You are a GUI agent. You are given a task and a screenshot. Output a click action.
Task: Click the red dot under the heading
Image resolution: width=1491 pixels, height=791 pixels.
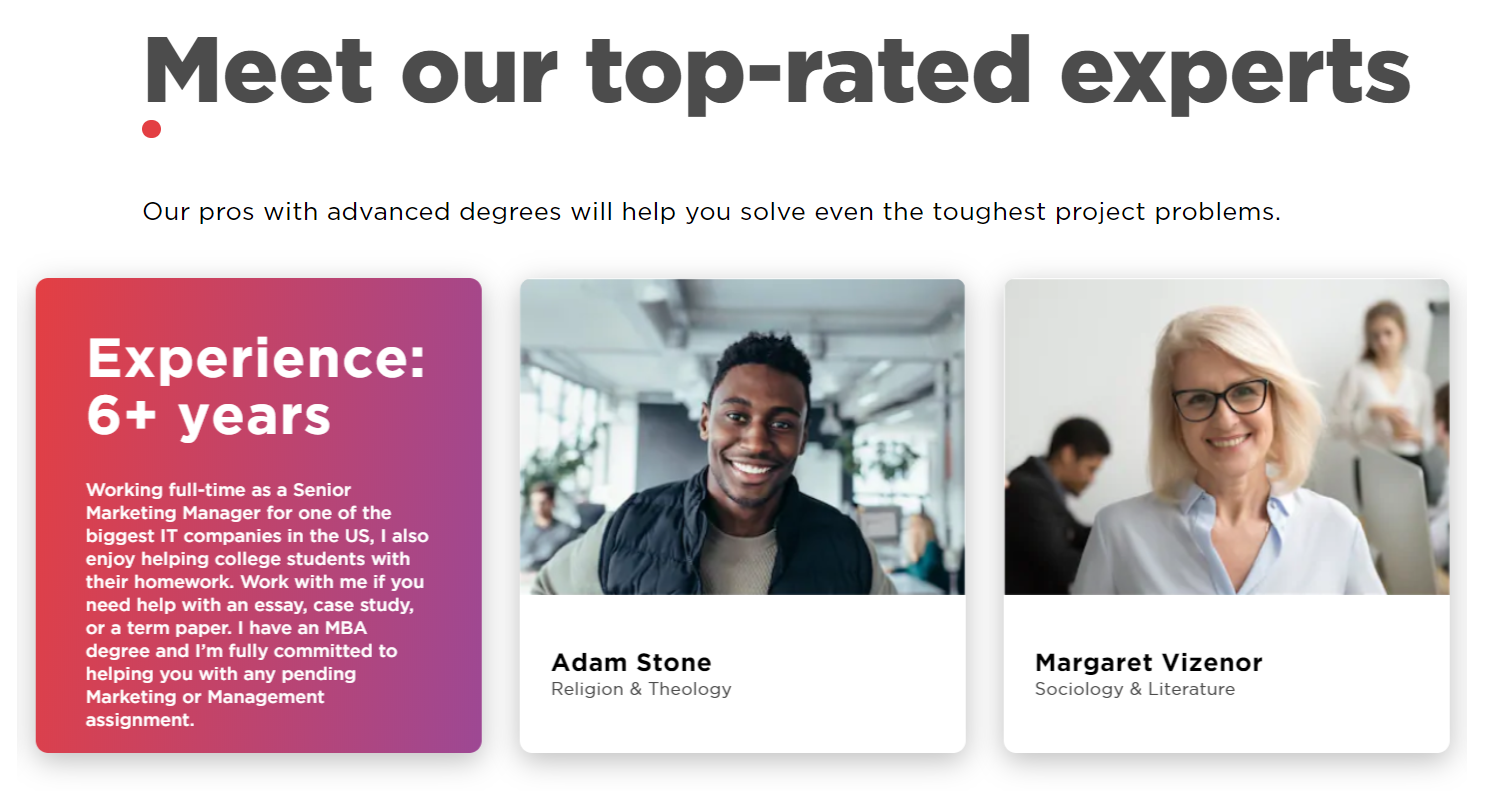point(152,128)
